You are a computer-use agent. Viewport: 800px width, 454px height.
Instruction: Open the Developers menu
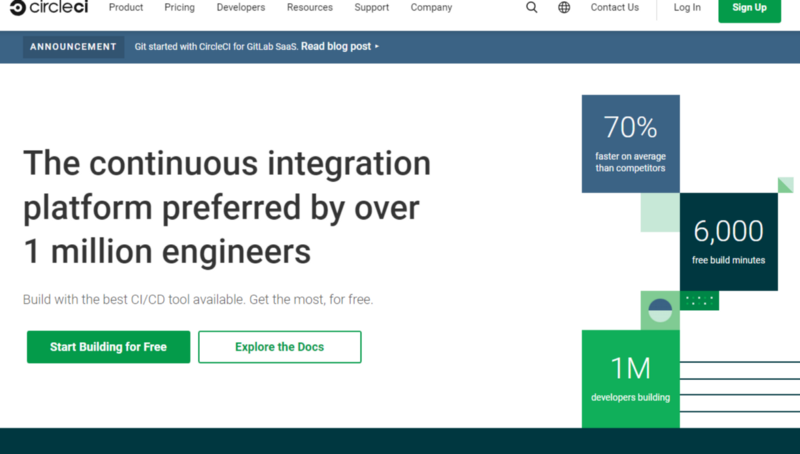click(x=241, y=7)
